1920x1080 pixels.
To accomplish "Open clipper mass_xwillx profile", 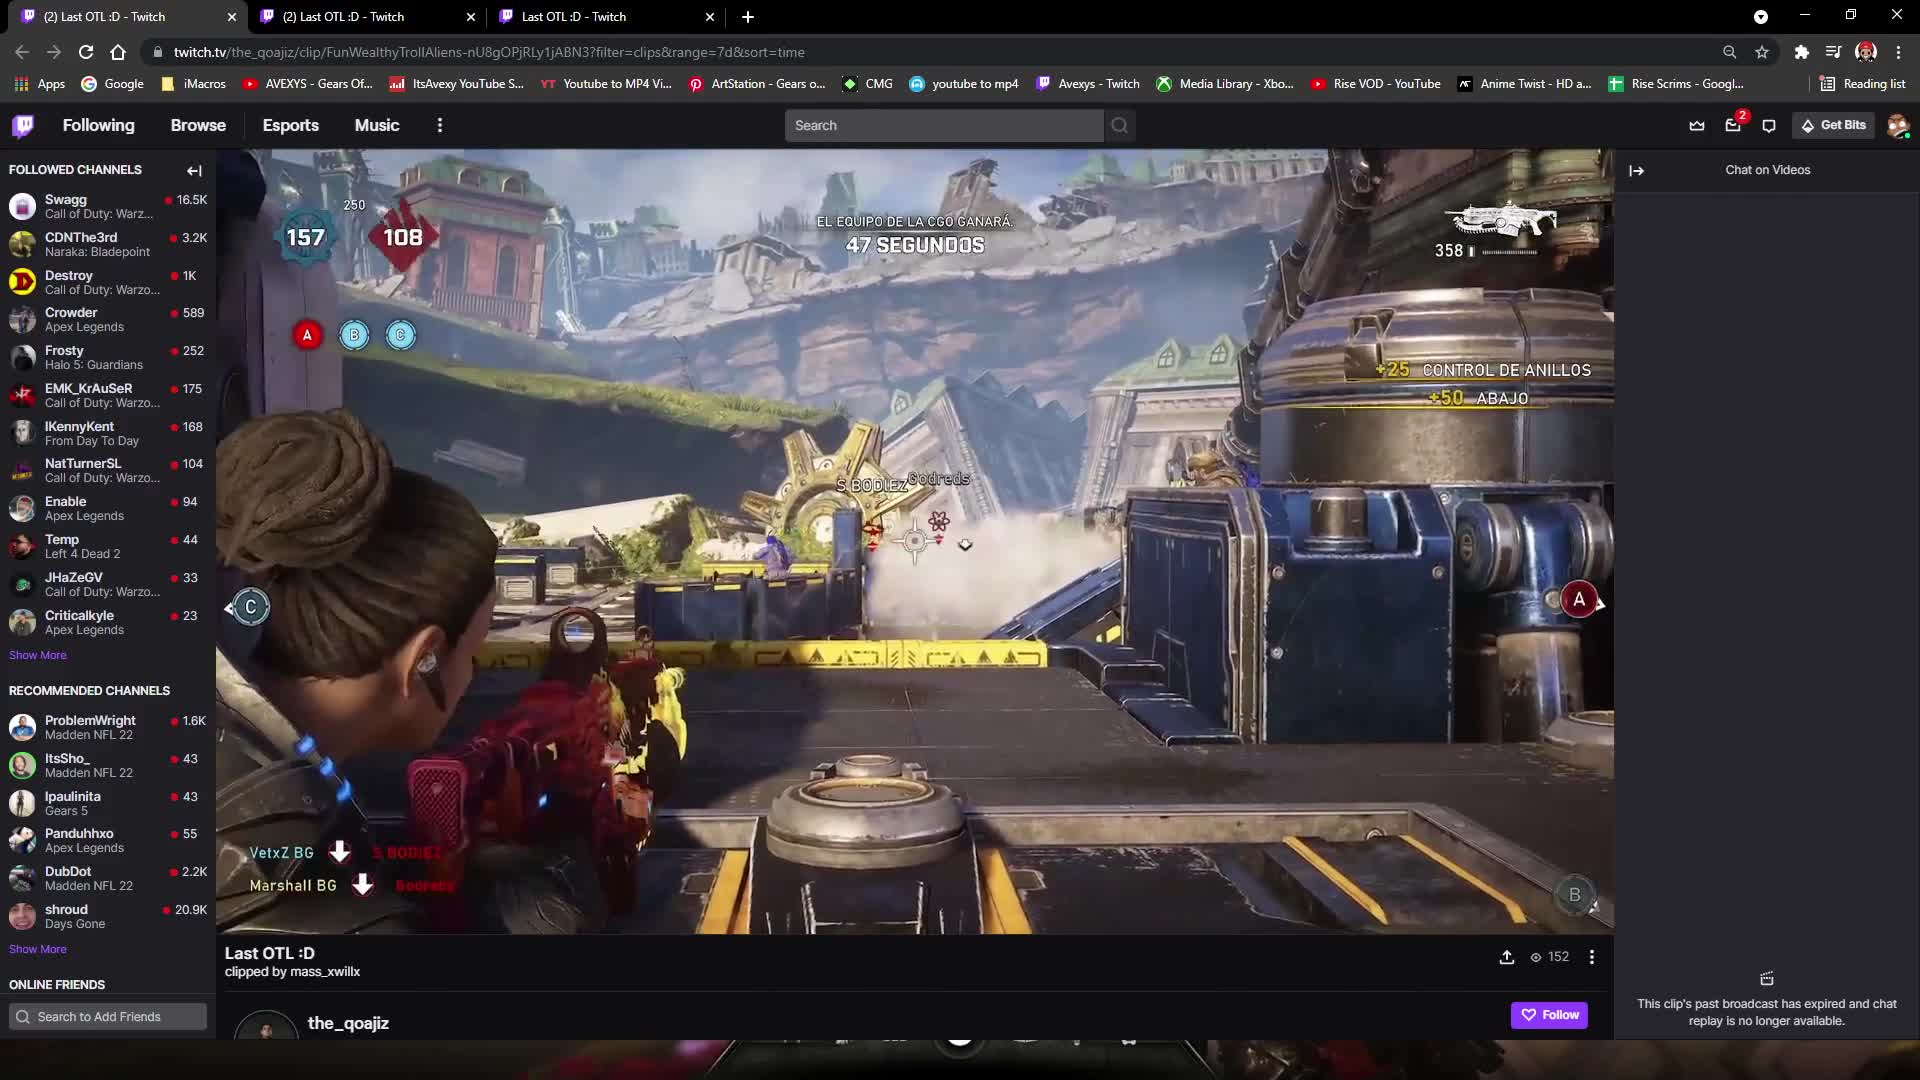I will tap(325, 972).
